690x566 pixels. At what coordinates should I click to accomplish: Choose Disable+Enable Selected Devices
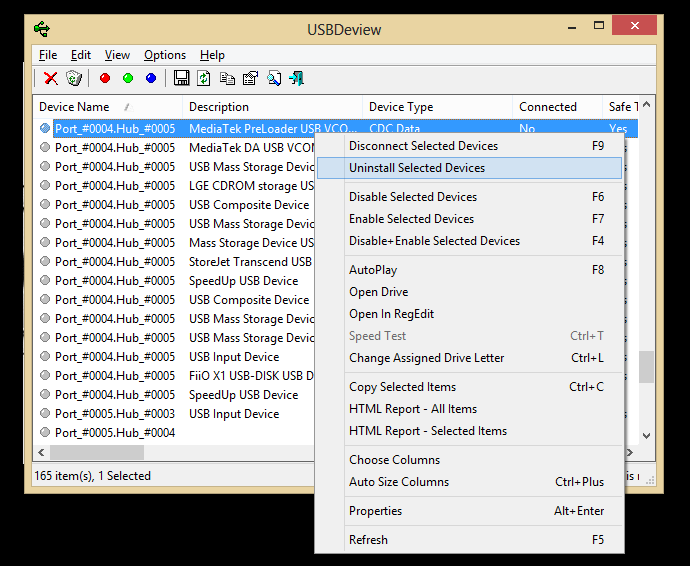469,241
